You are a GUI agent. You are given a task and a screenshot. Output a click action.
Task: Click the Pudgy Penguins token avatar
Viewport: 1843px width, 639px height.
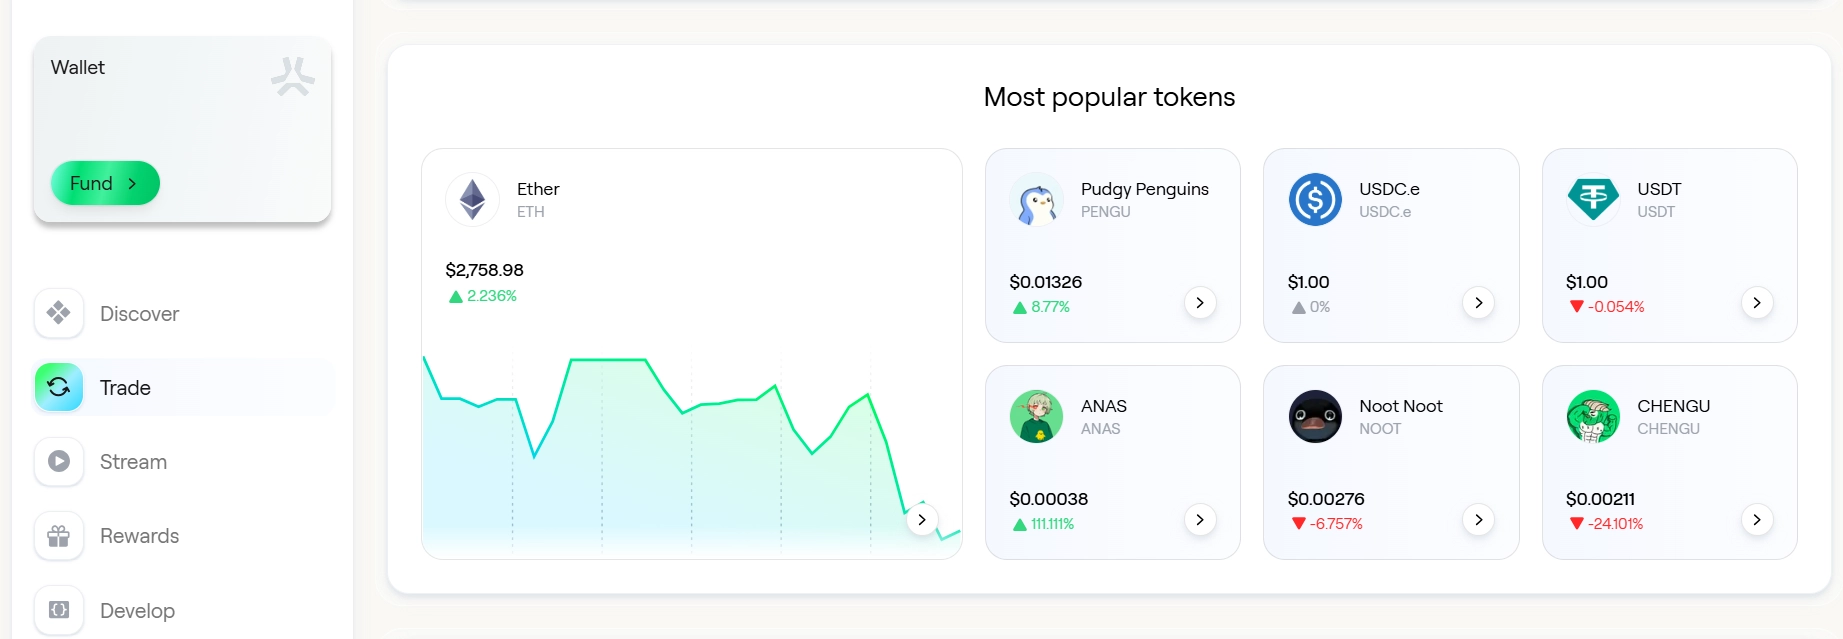click(x=1036, y=199)
